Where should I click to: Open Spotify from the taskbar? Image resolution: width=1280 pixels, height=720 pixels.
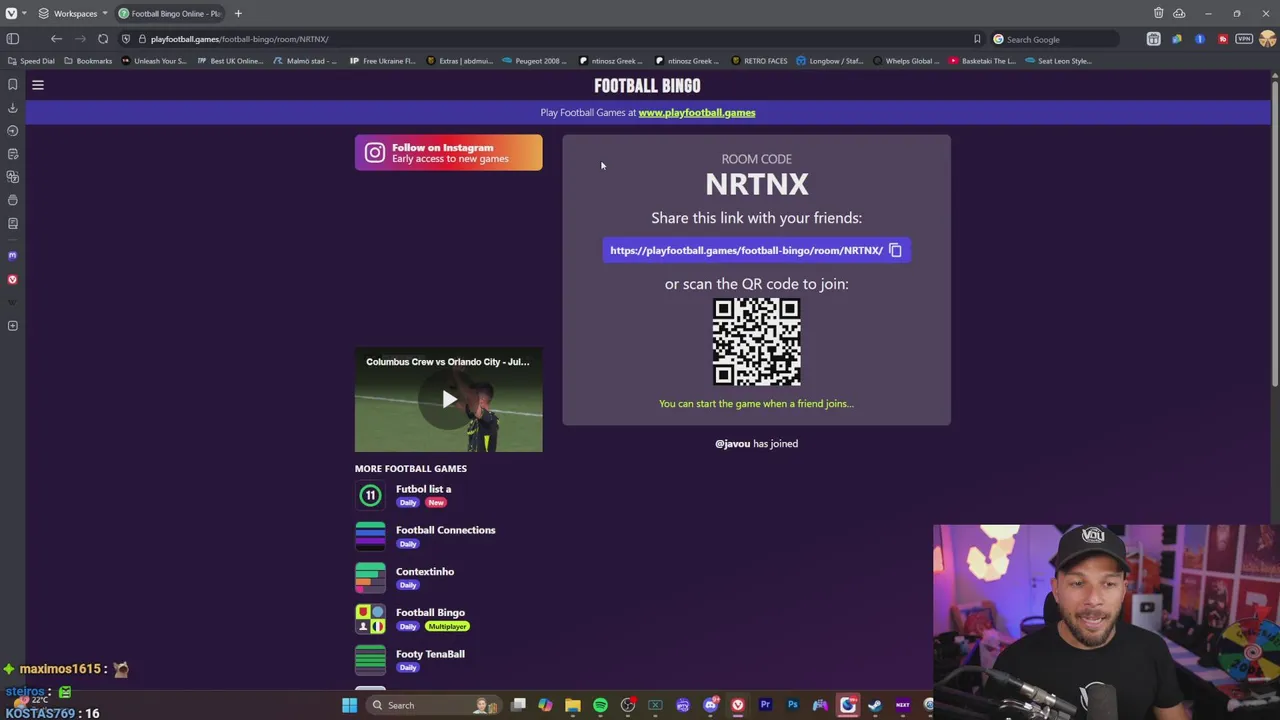(600, 705)
